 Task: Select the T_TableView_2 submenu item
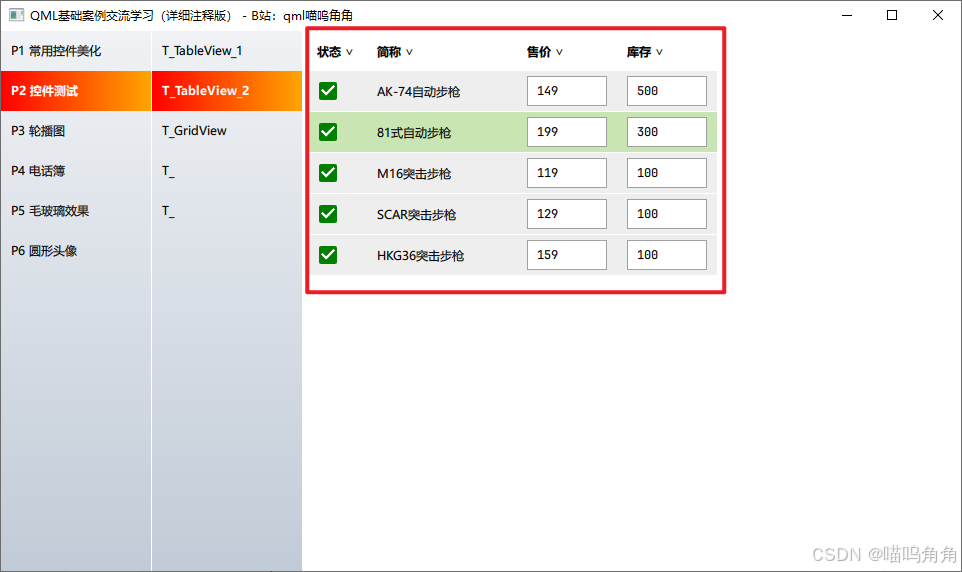pos(227,91)
